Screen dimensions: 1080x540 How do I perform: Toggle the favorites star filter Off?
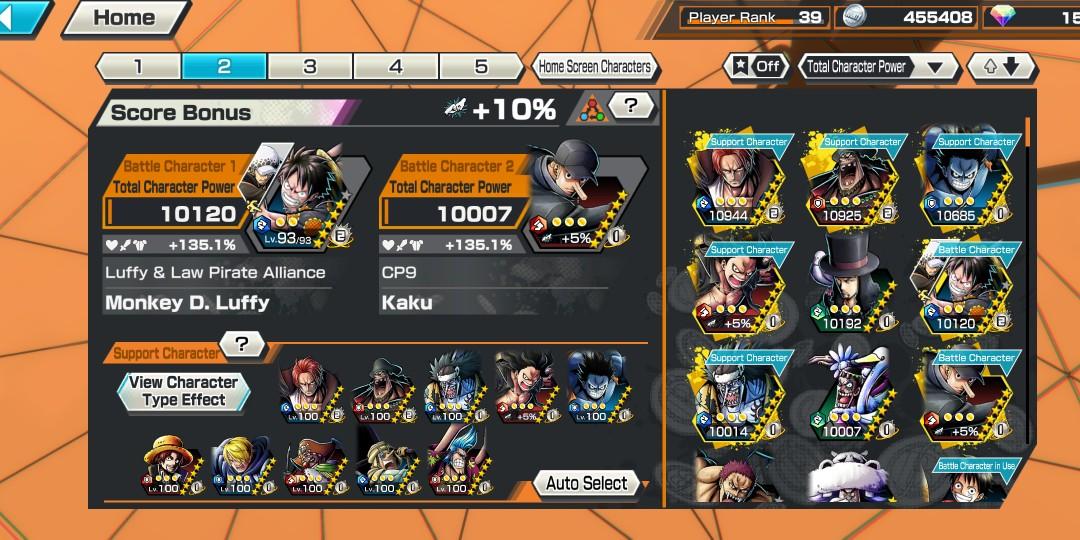click(756, 67)
